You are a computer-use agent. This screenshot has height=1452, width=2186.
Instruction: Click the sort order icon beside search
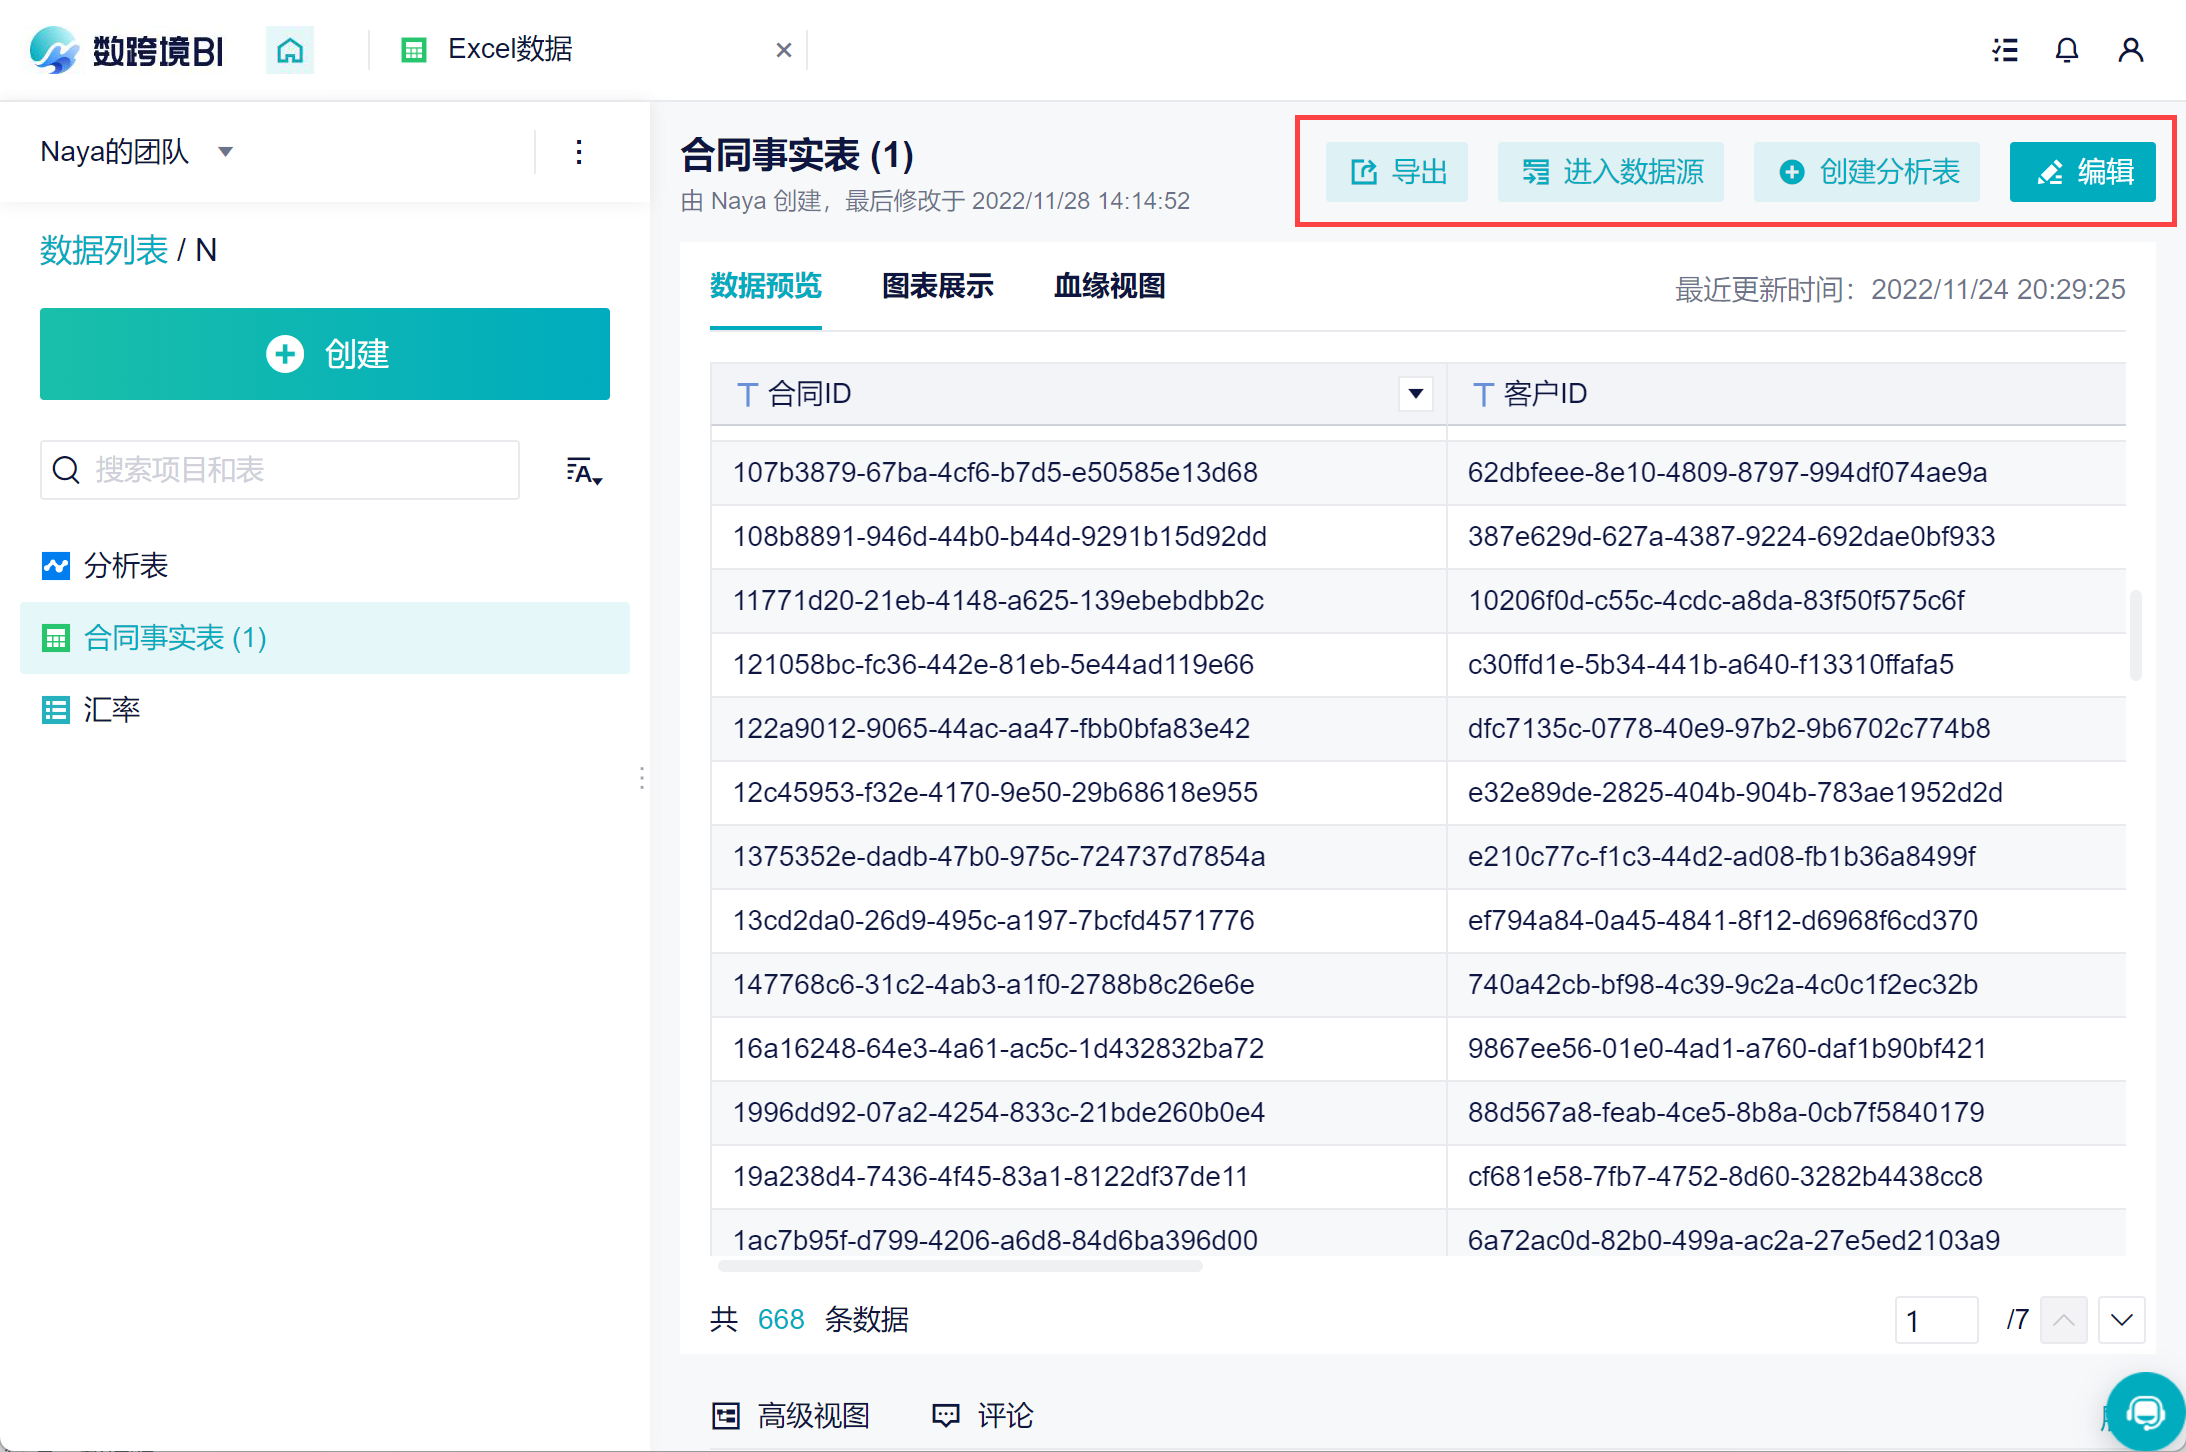583,471
